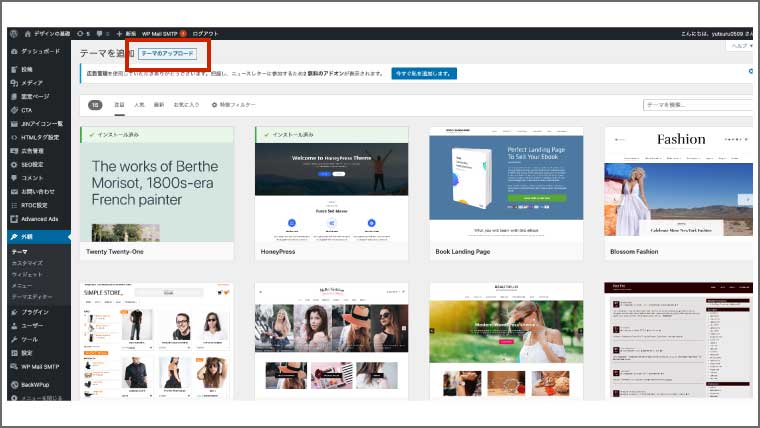Open the user greeting account menu

[x=717, y=33]
